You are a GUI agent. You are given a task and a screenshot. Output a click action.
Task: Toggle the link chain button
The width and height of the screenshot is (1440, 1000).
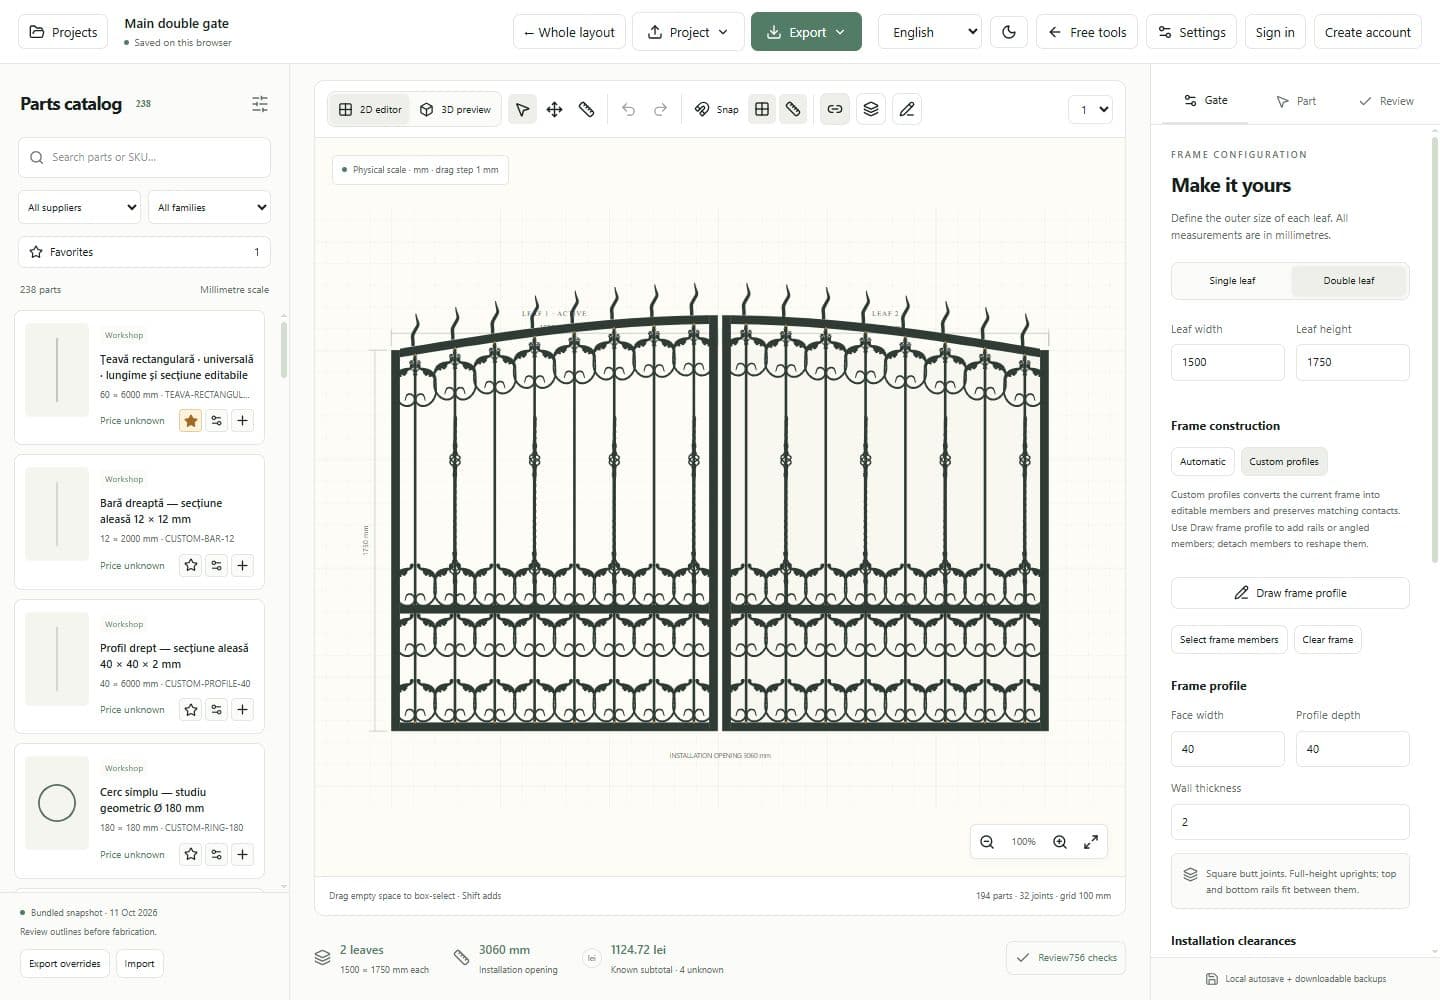[835, 109]
